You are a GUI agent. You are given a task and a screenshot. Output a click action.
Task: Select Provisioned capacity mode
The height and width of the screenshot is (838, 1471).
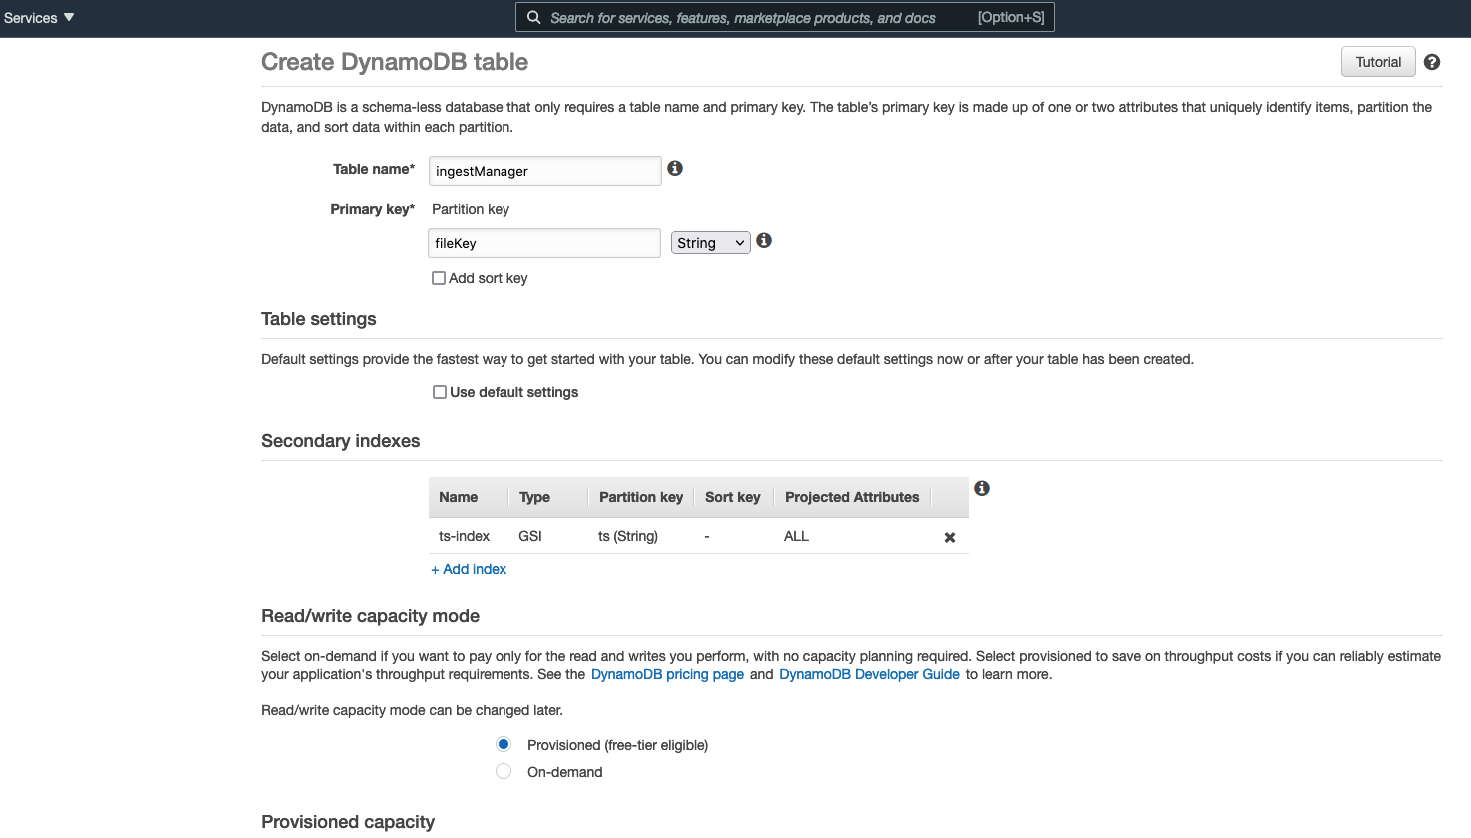(x=504, y=745)
